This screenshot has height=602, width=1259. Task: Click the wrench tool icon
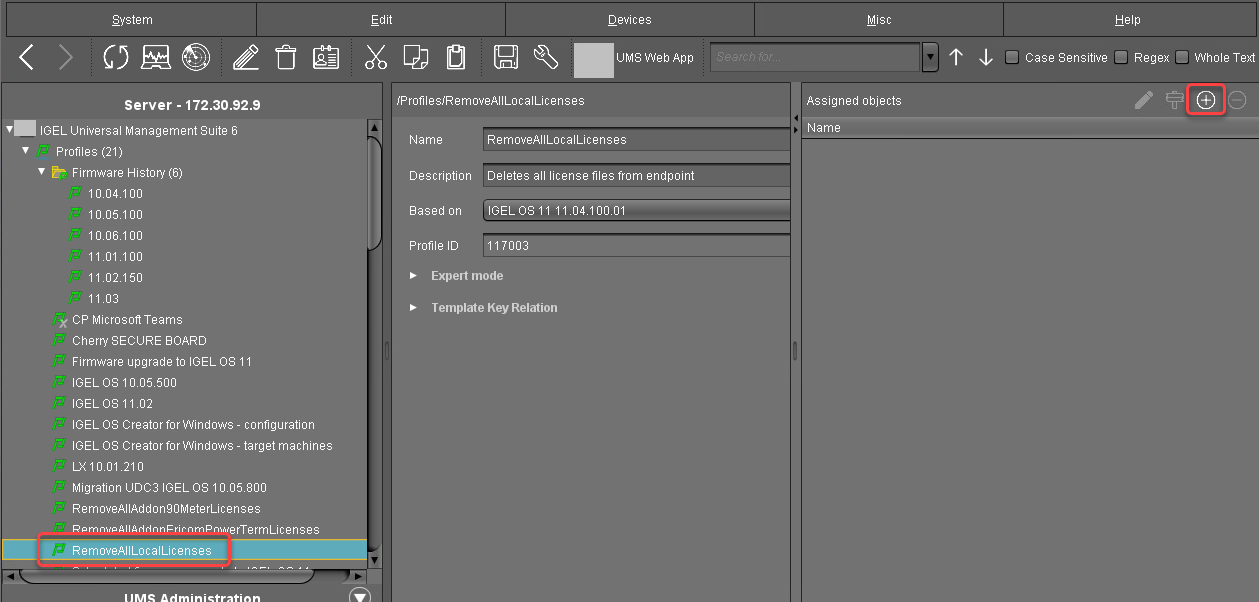point(545,58)
